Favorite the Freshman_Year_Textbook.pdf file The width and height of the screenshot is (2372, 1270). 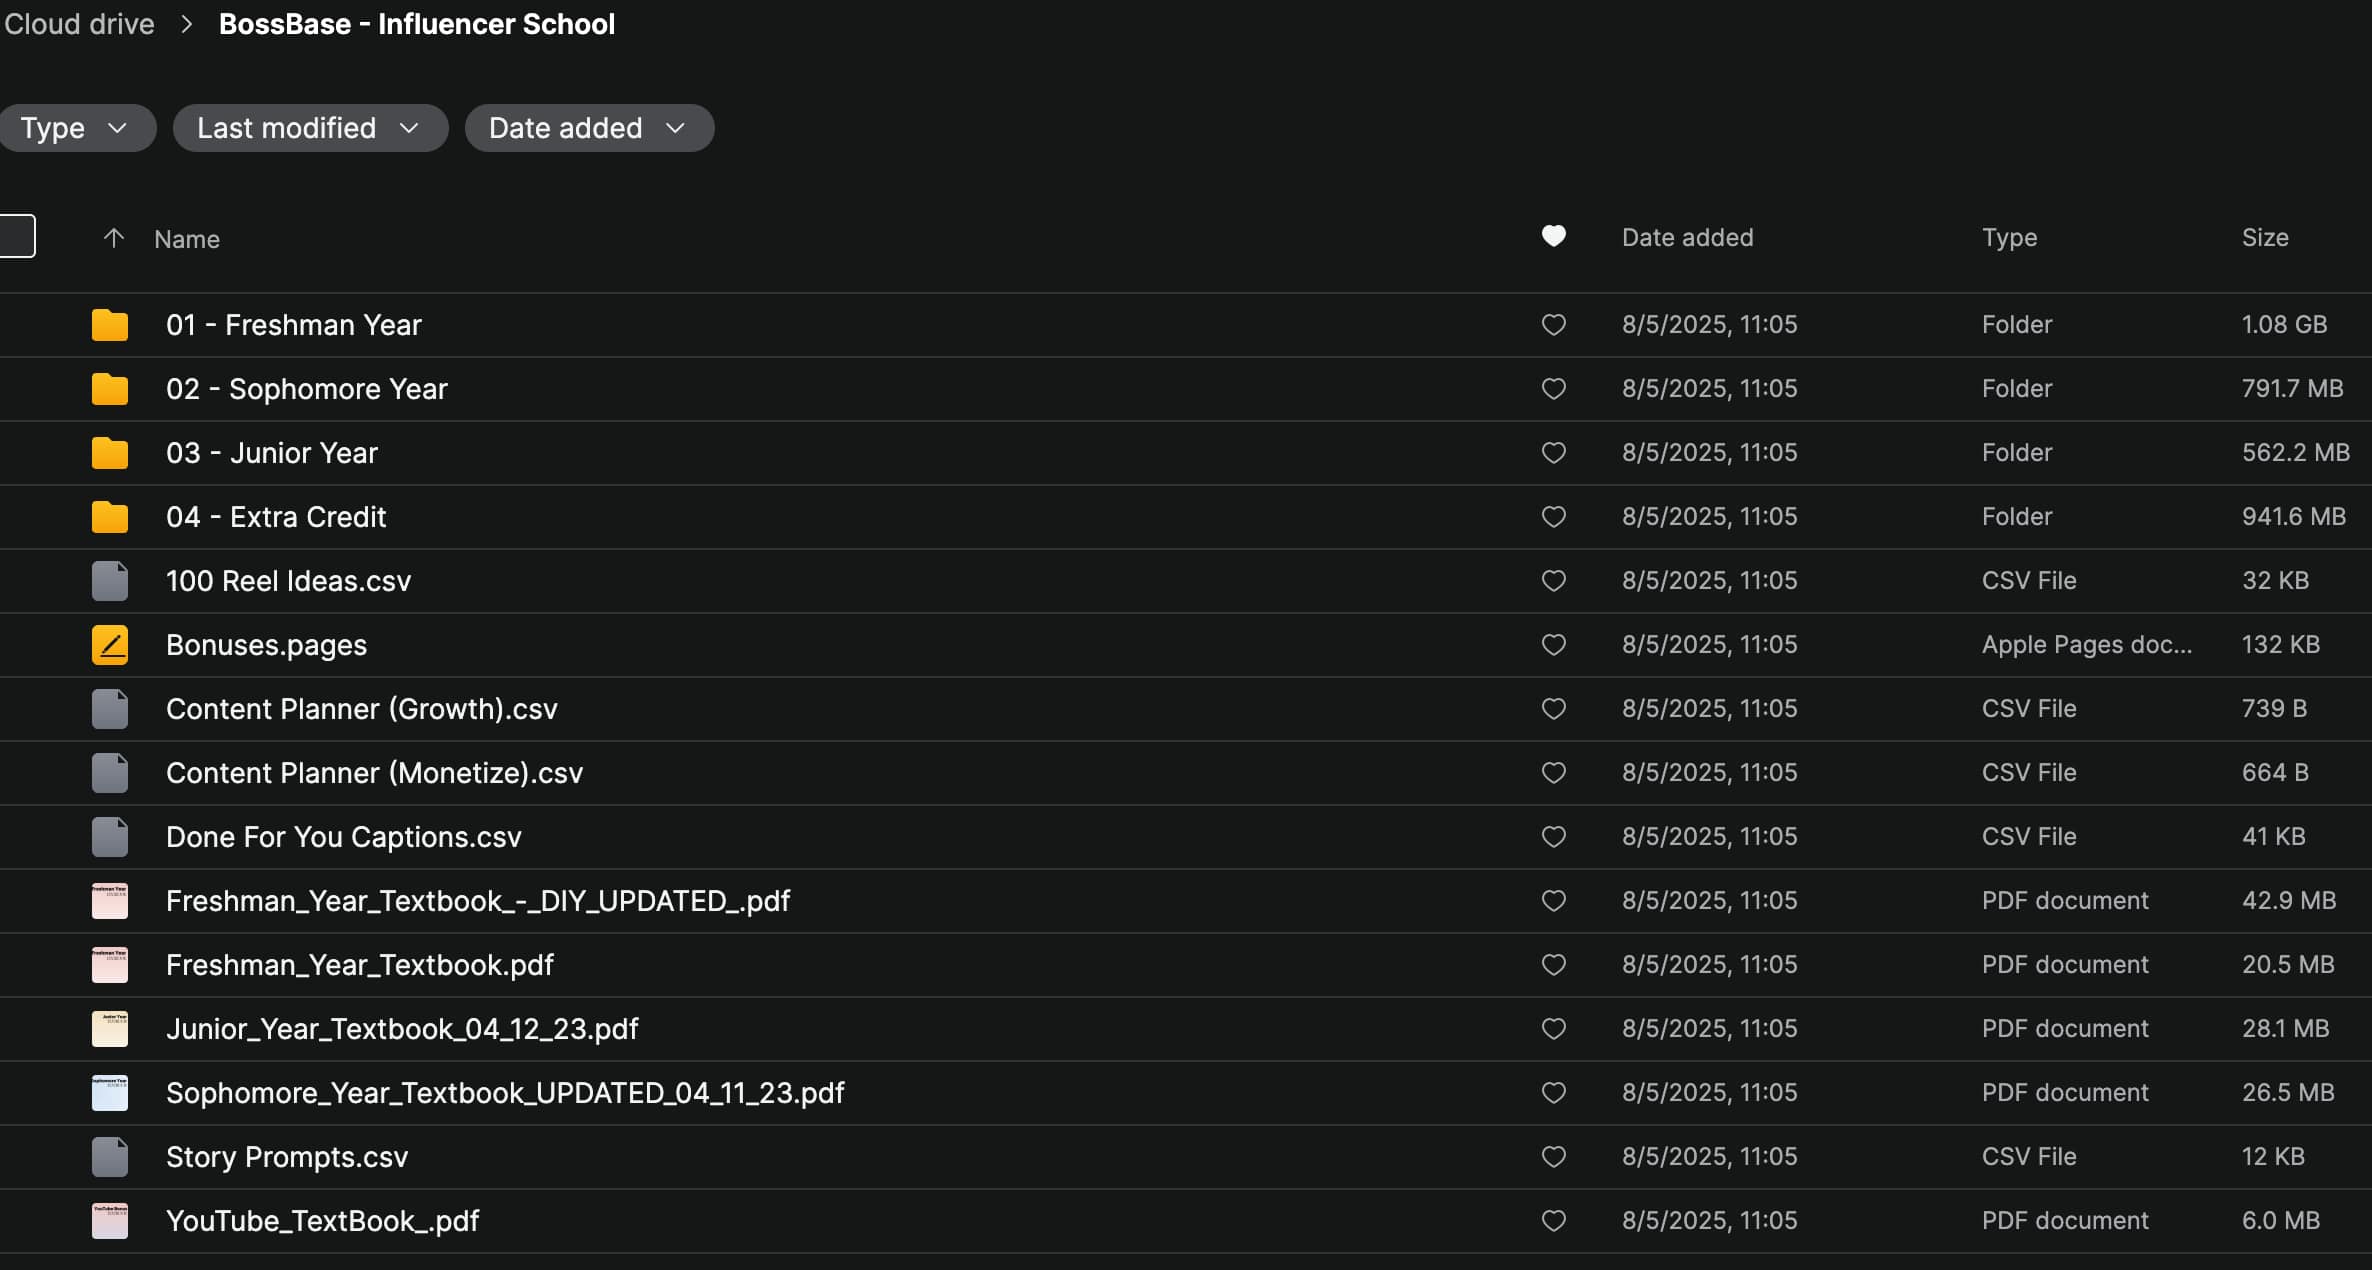pyautogui.click(x=1553, y=965)
